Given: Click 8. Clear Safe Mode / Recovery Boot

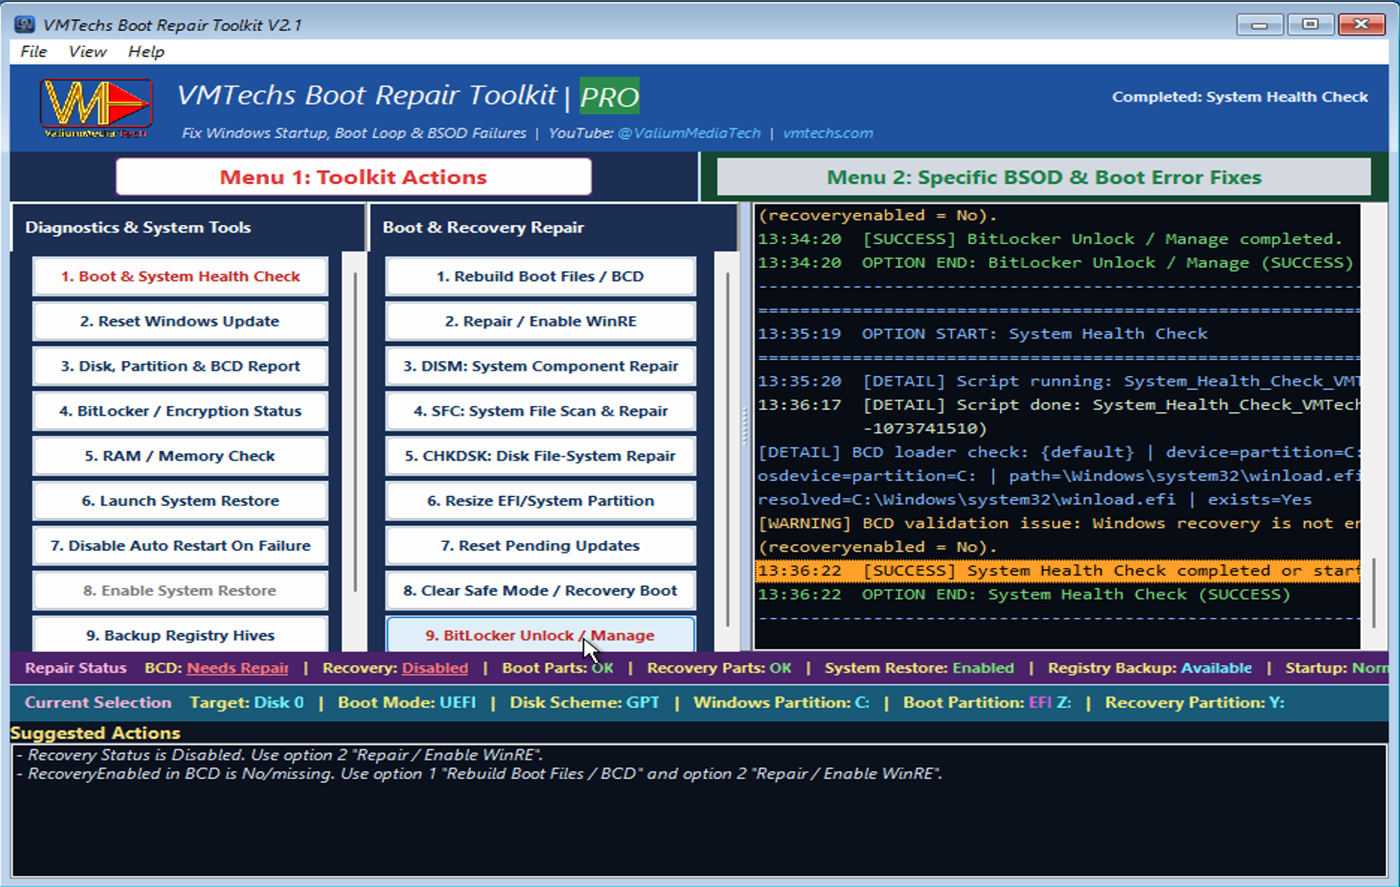Looking at the screenshot, I should pos(540,591).
